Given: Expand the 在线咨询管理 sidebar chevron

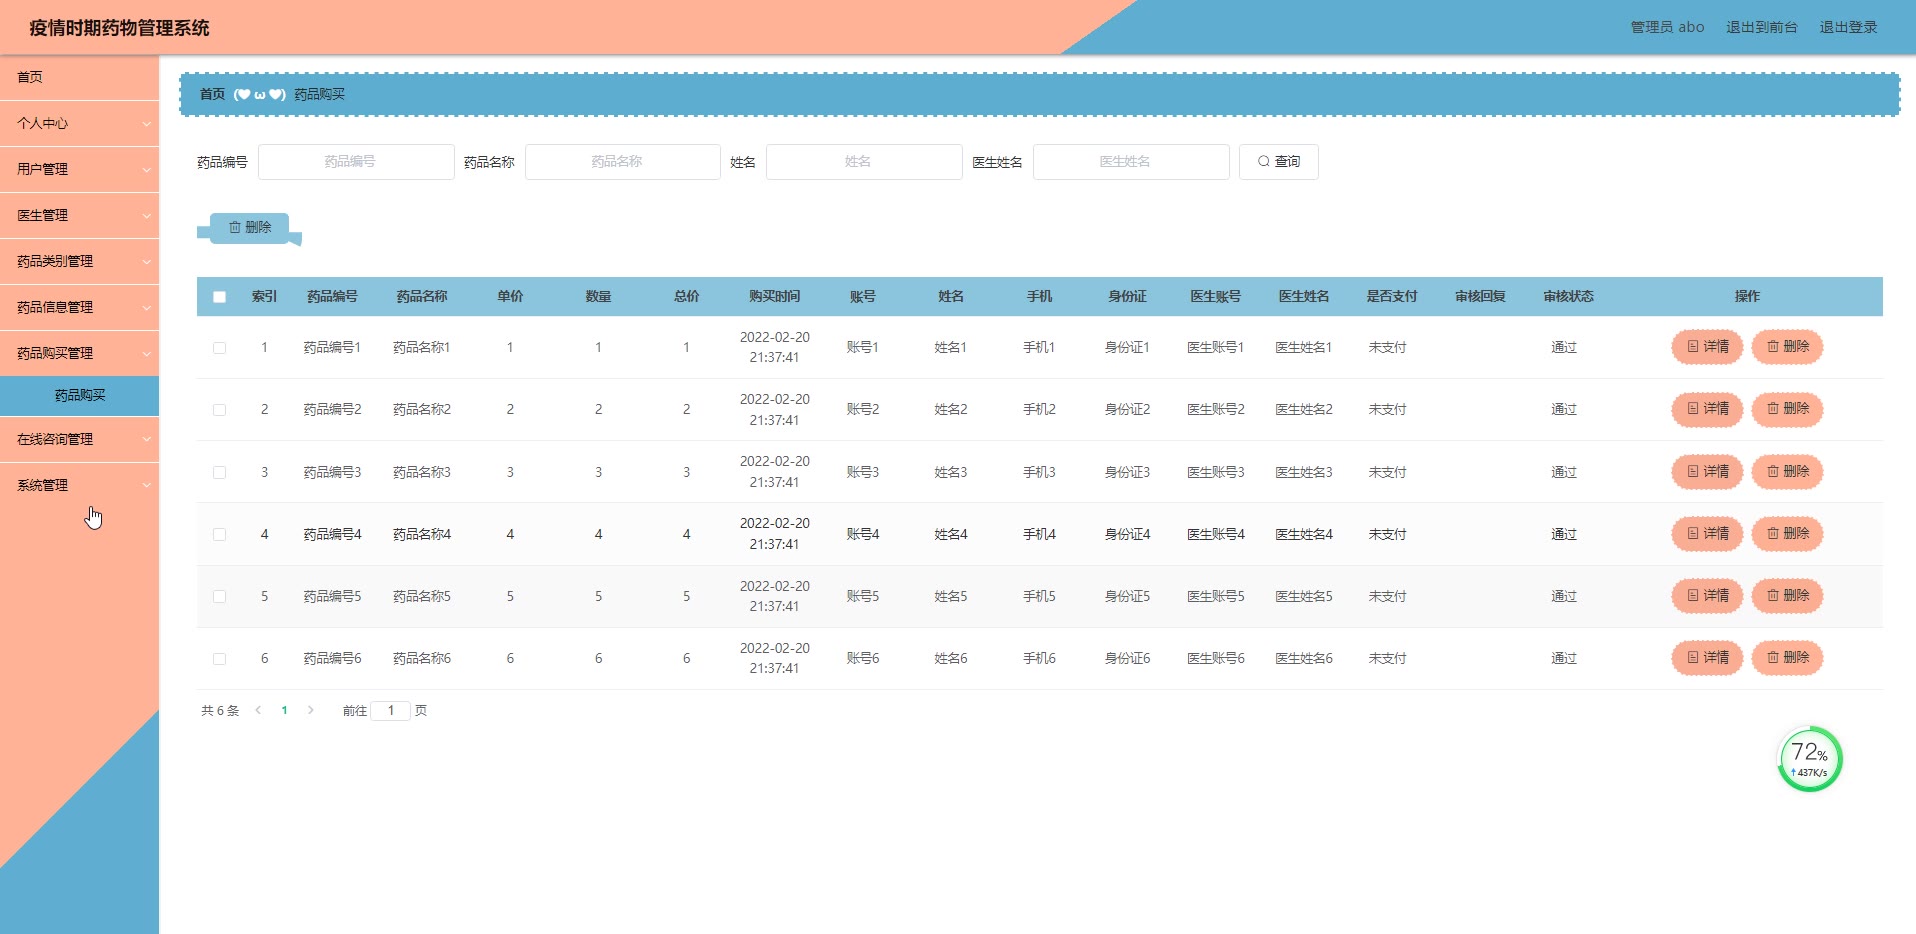Looking at the screenshot, I should (147, 440).
